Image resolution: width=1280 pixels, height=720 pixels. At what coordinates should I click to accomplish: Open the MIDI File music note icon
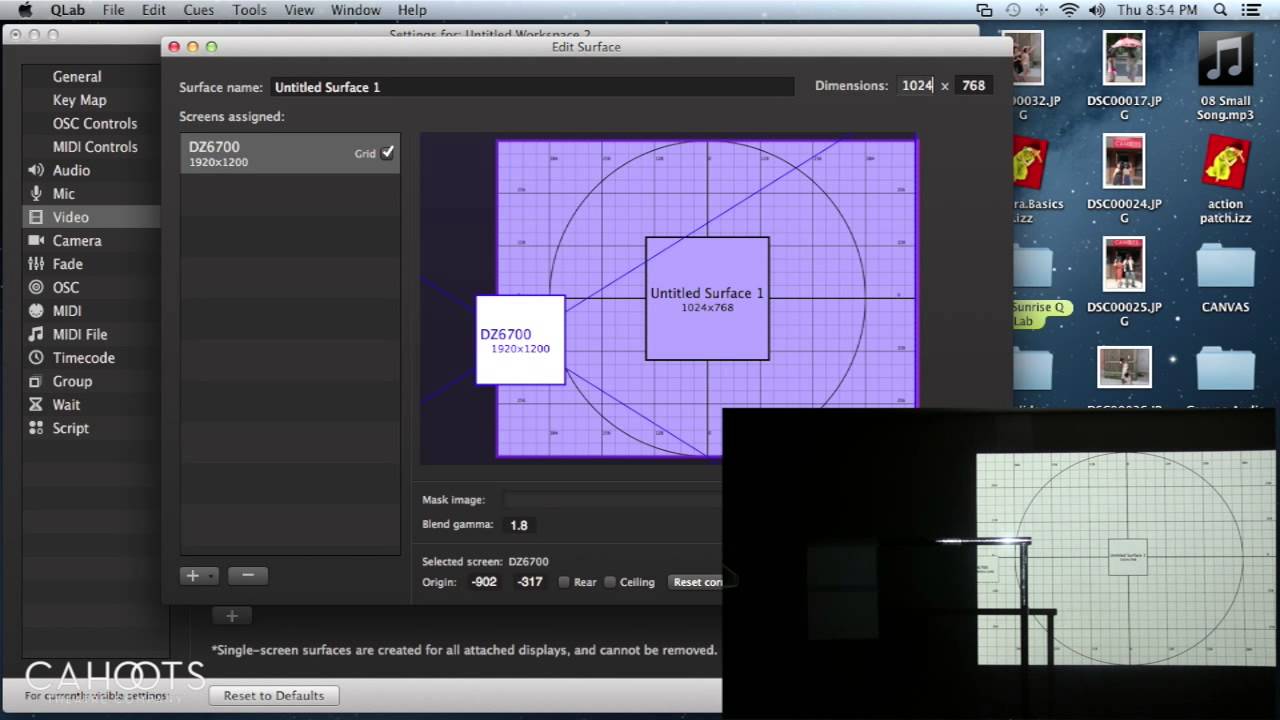[36, 334]
